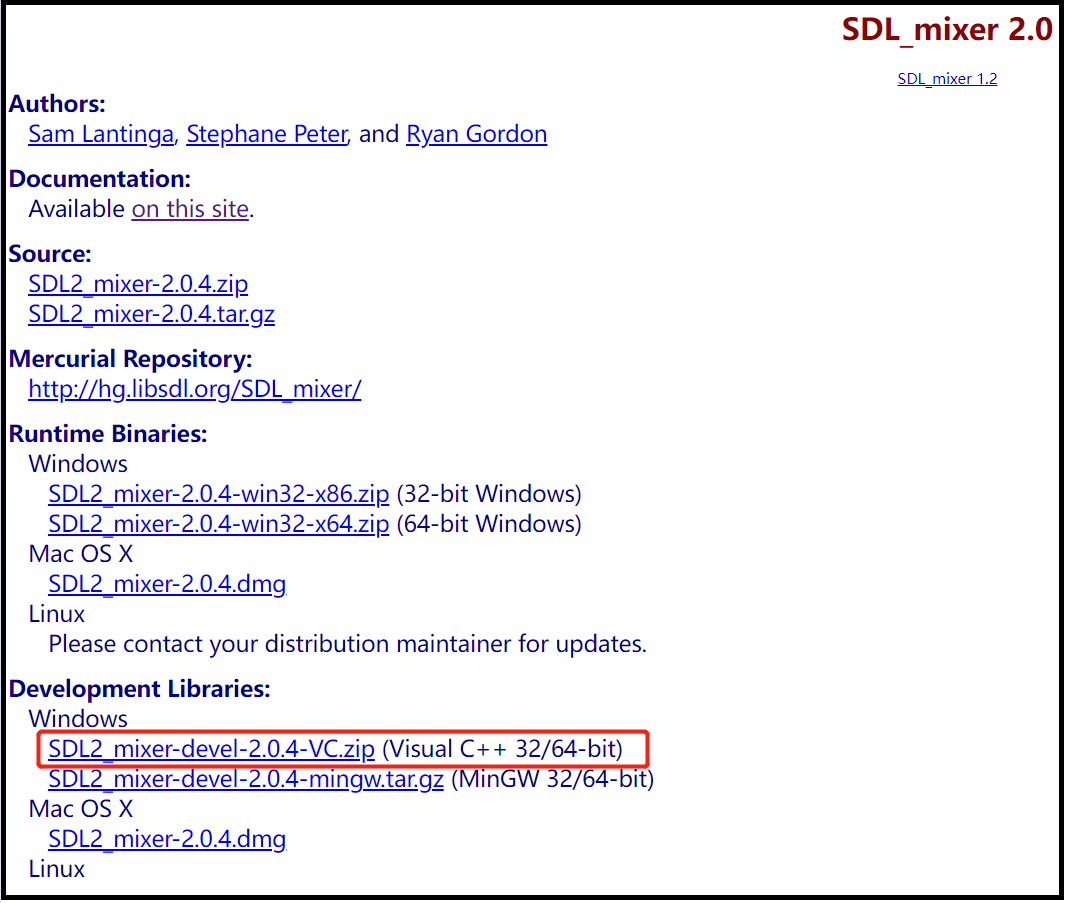Viewport: 1071px width, 903px height.
Task: Download the Mac OS X development dmg
Action: click(166, 838)
